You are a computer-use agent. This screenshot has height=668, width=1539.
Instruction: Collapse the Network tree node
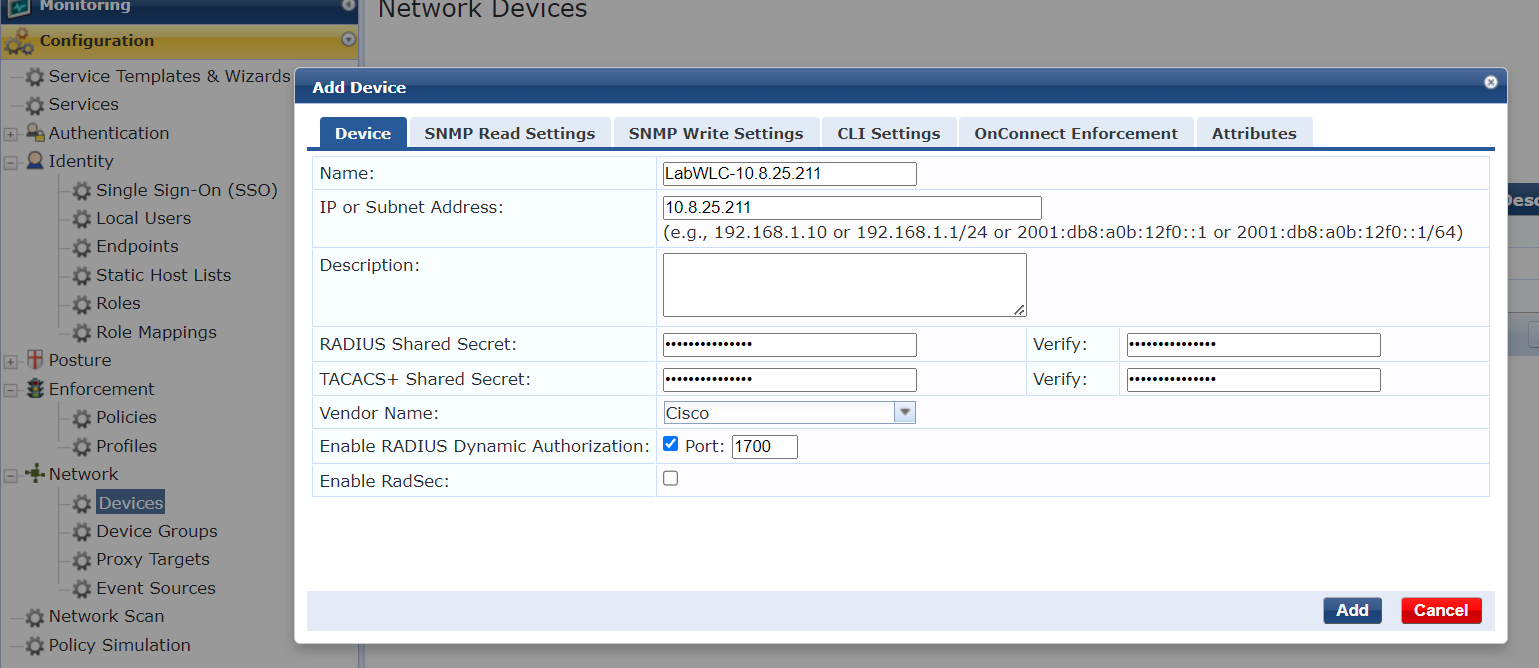click(10, 475)
